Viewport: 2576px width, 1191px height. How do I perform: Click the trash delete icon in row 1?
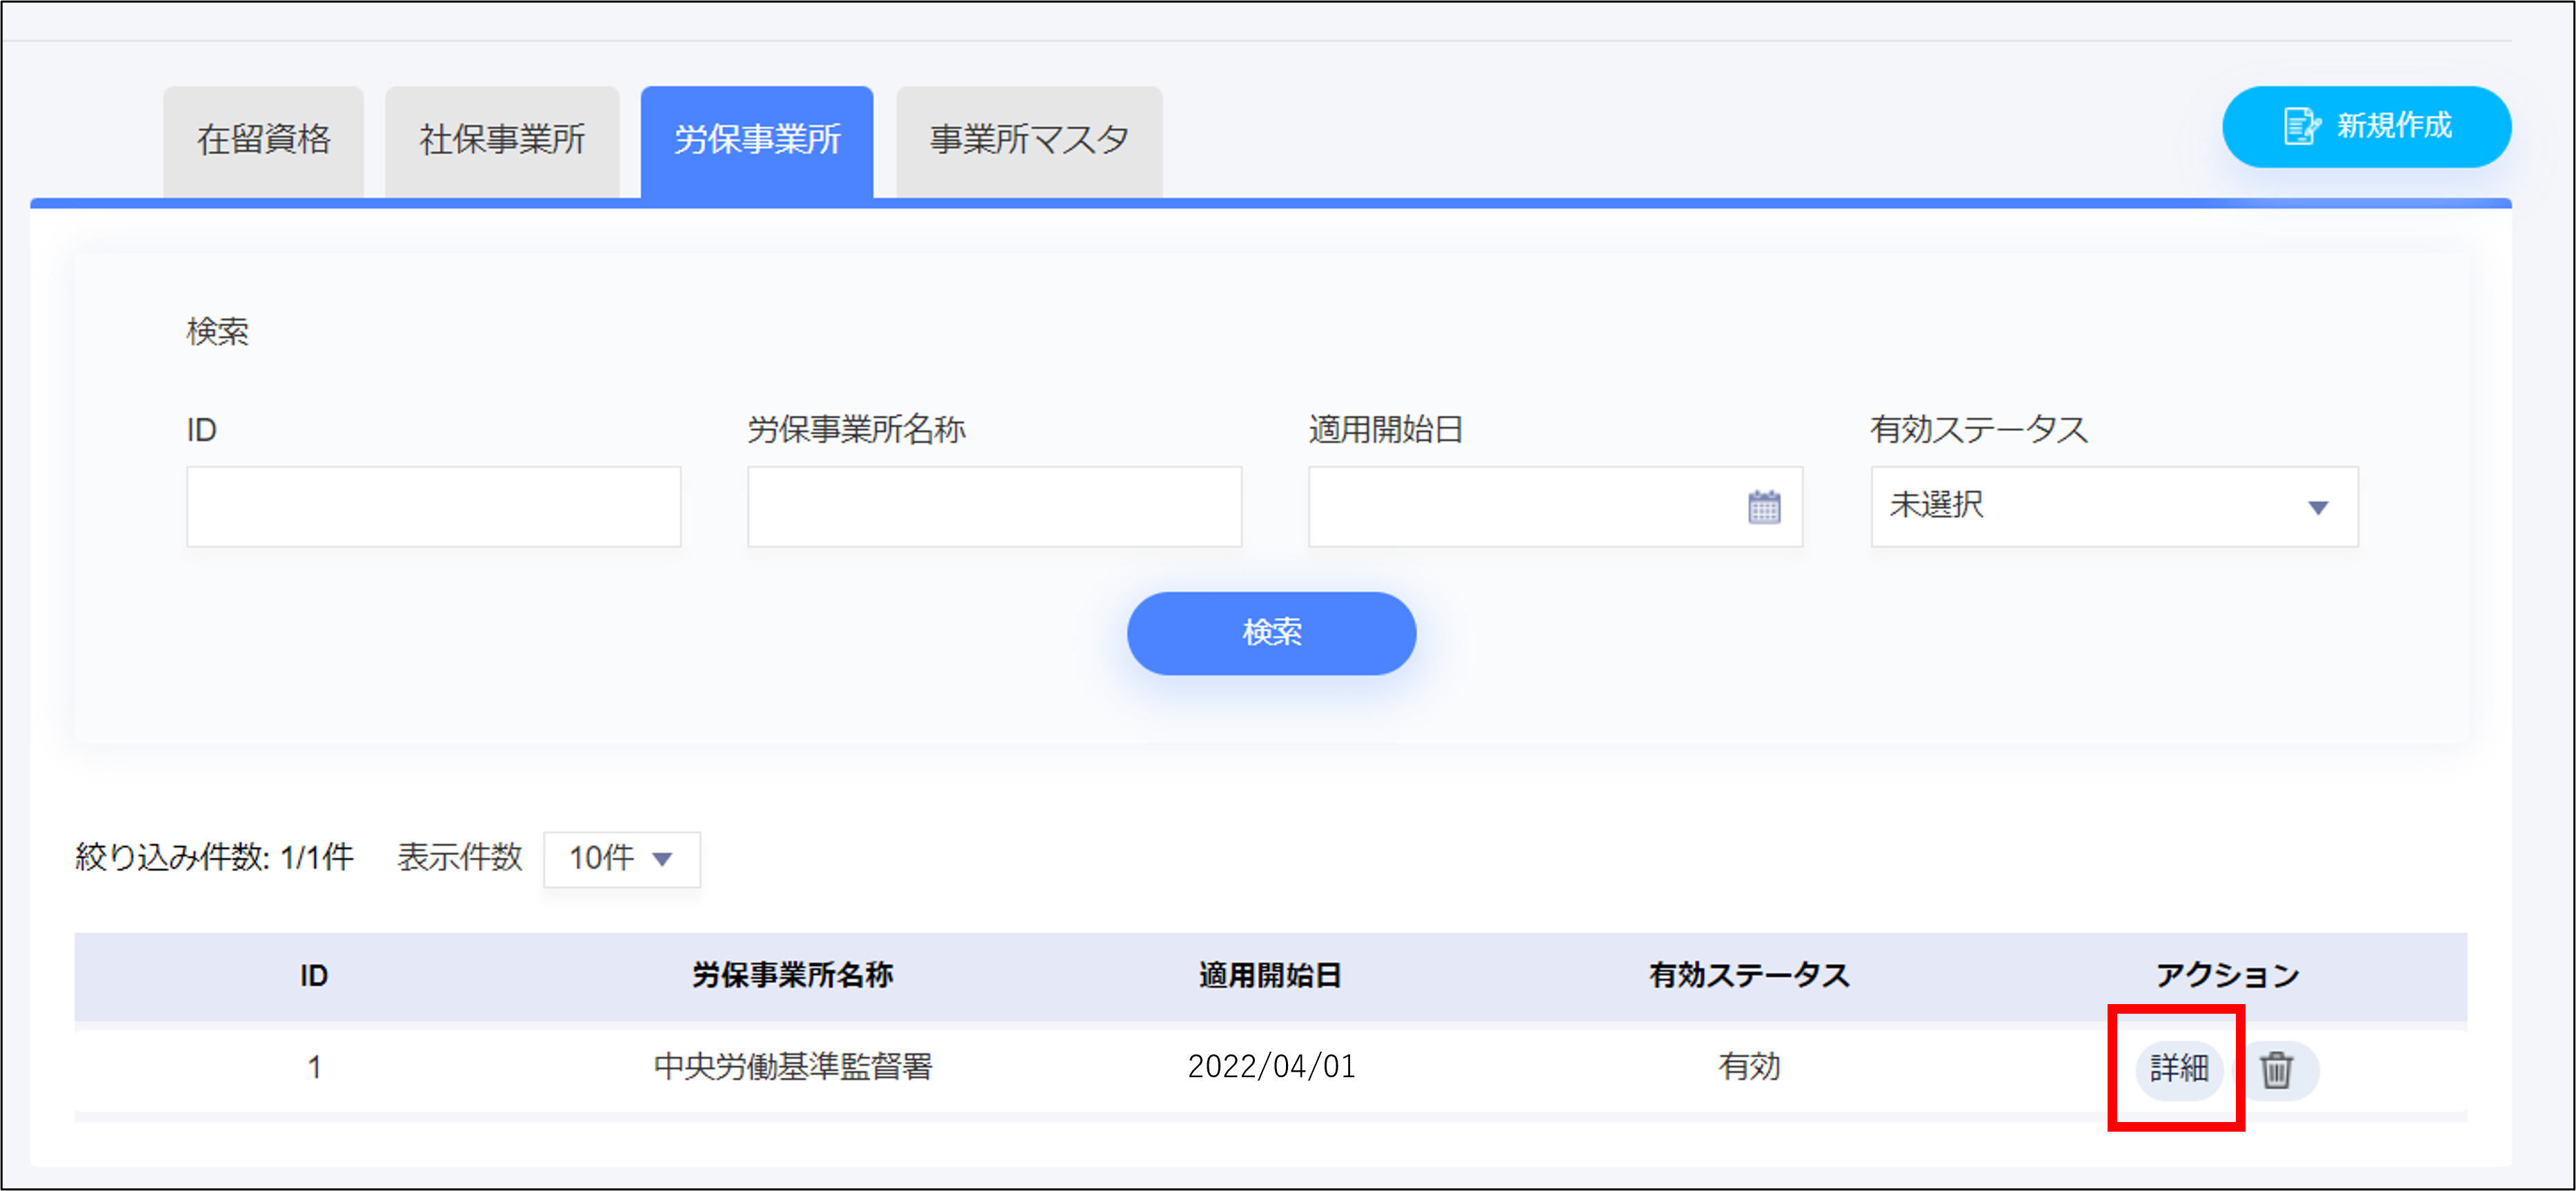click(2277, 1069)
